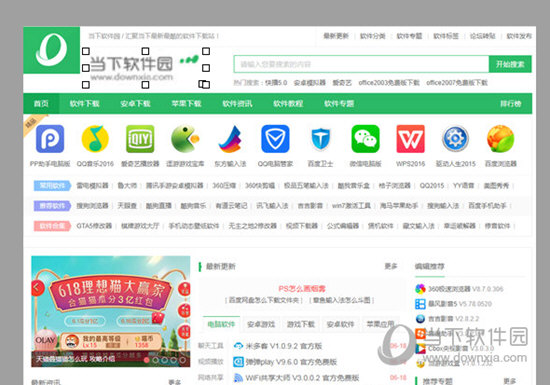This screenshot has width=550, height=385.
Task: Open the 排行榜 ranking link in nav bar
Action: (511, 103)
